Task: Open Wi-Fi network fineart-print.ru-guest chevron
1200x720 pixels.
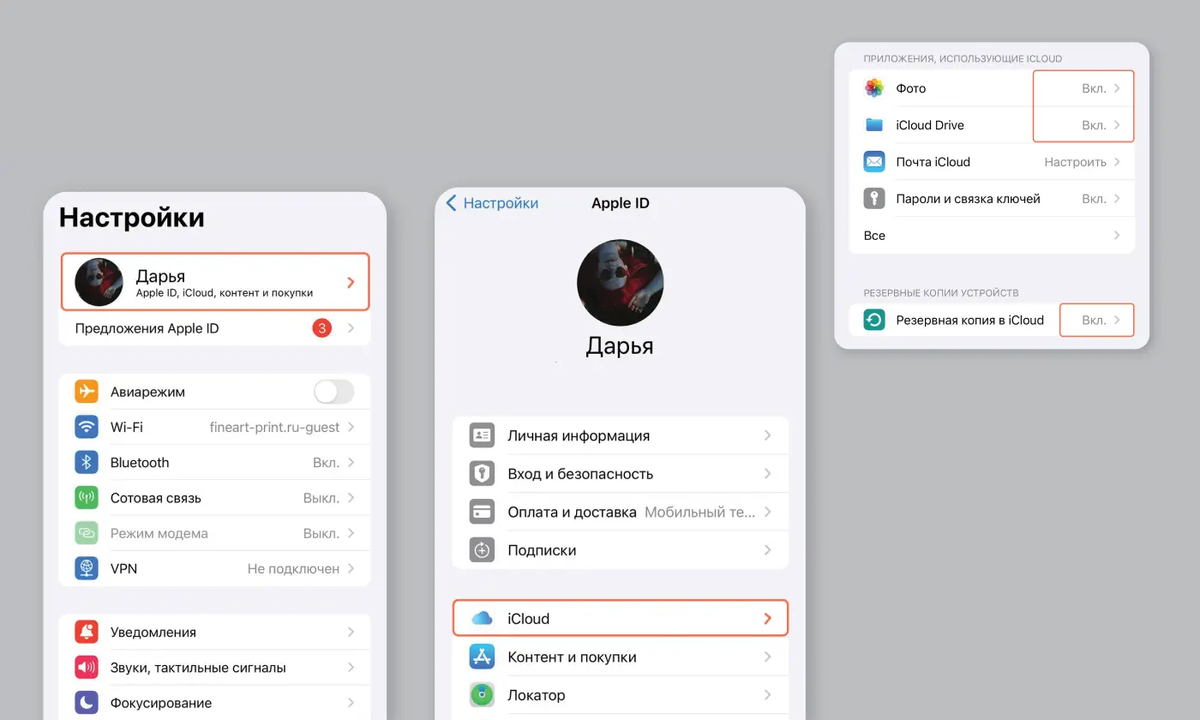Action: tap(351, 427)
